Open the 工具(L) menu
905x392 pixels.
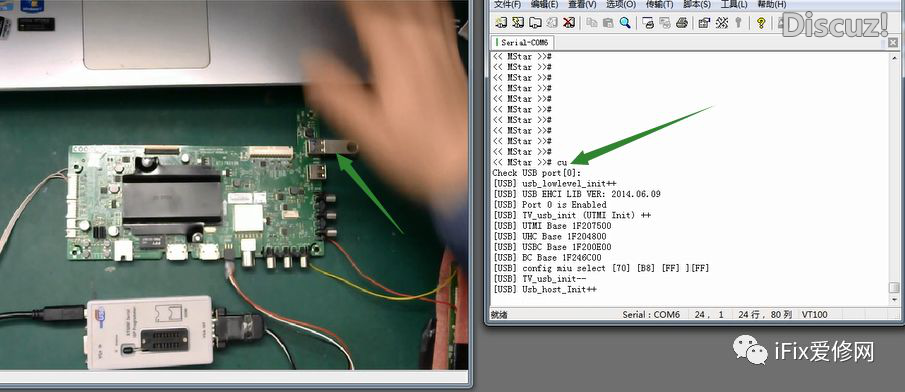(734, 4)
